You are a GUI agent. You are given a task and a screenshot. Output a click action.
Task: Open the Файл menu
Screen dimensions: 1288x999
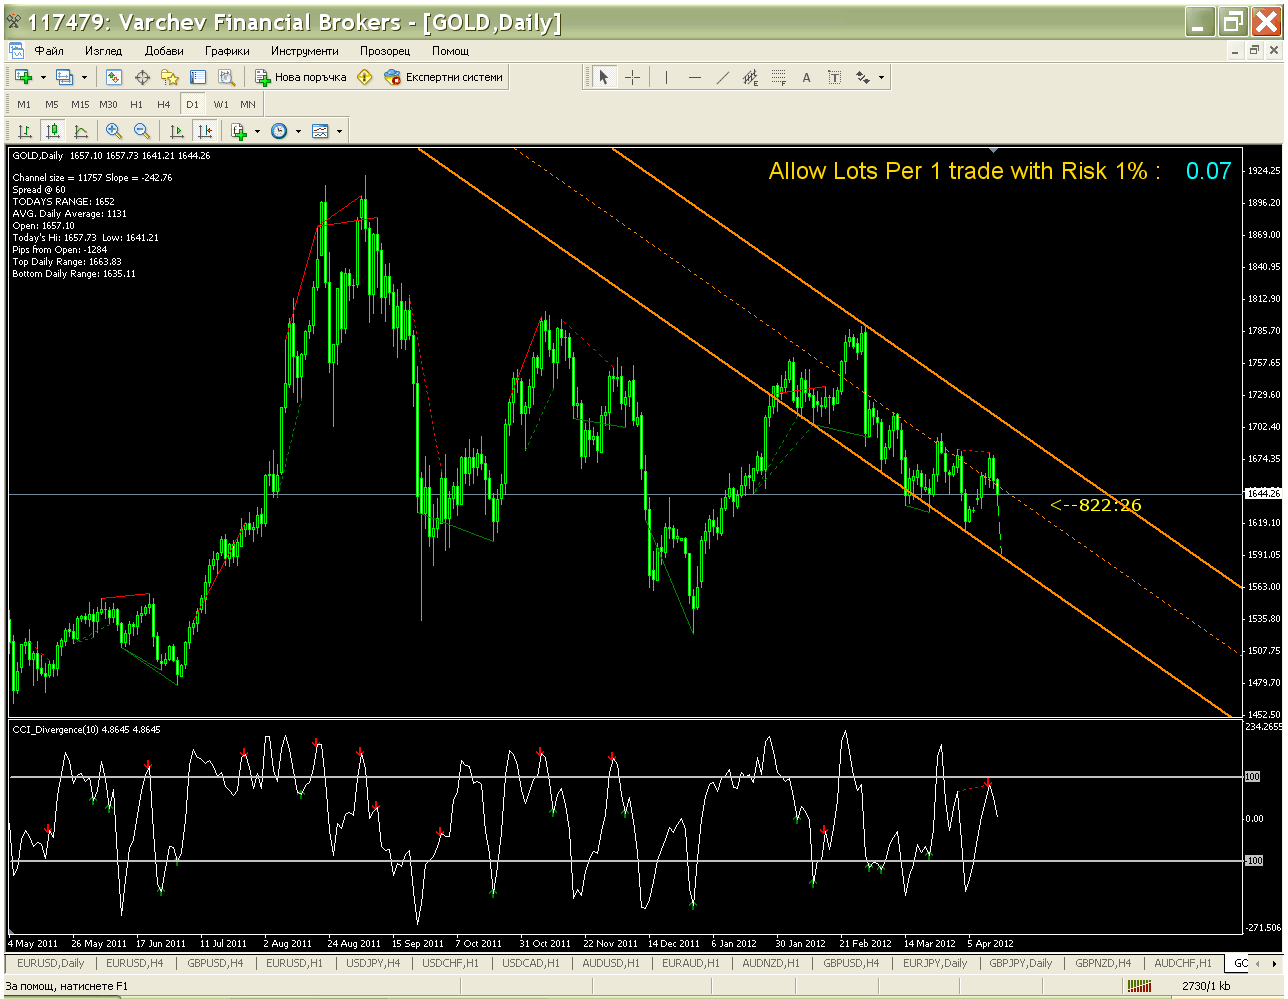pyautogui.click(x=49, y=51)
